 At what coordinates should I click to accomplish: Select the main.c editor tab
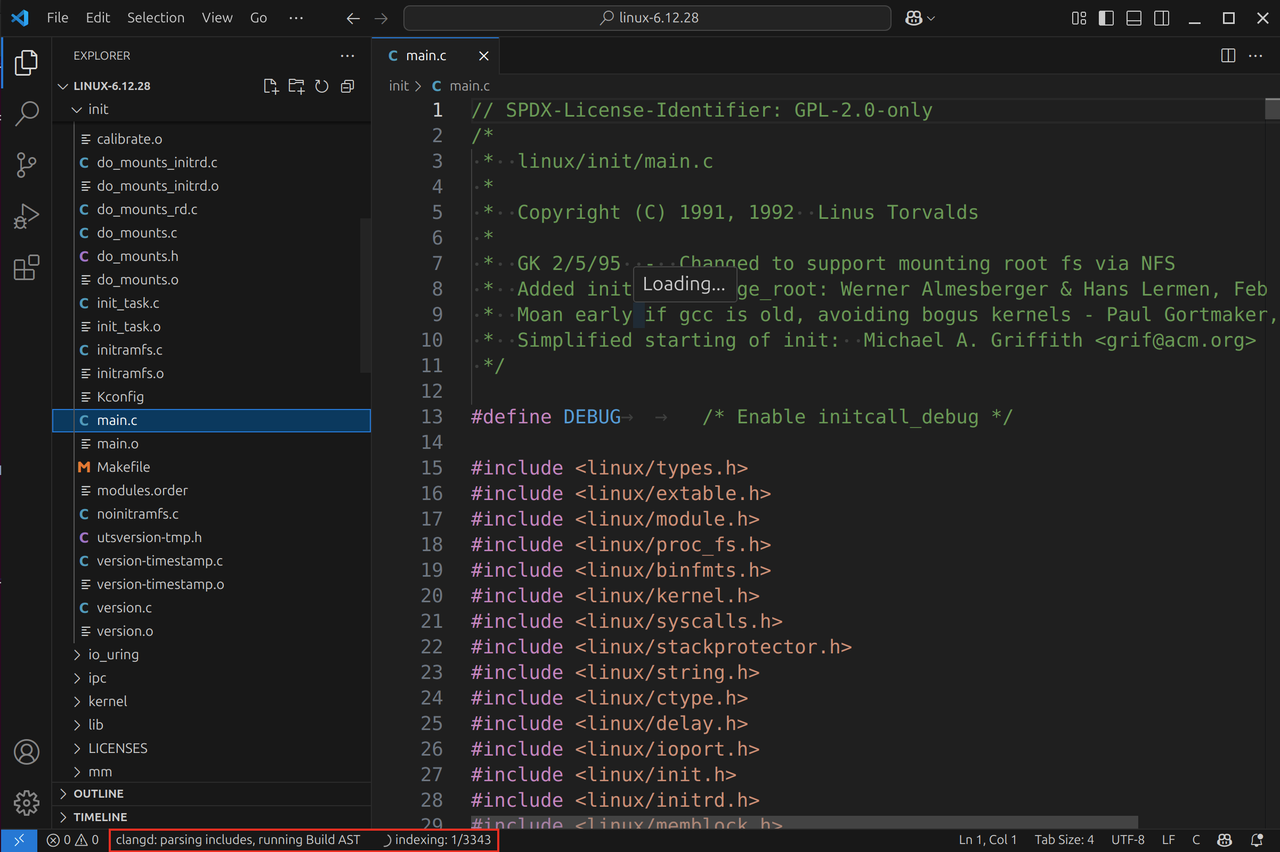pyautogui.click(x=437, y=56)
